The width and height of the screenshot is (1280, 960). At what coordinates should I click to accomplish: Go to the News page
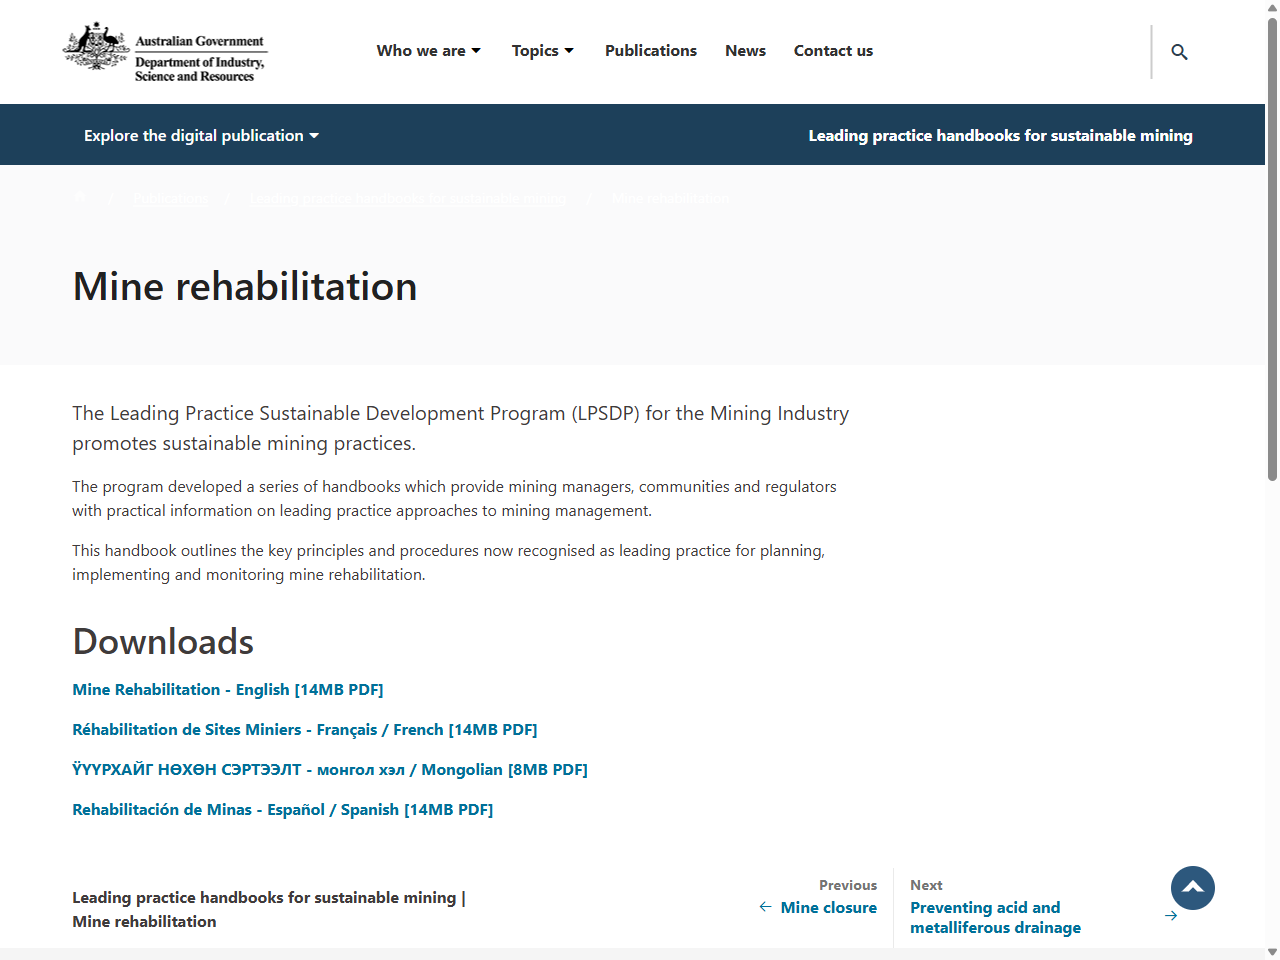coord(745,51)
